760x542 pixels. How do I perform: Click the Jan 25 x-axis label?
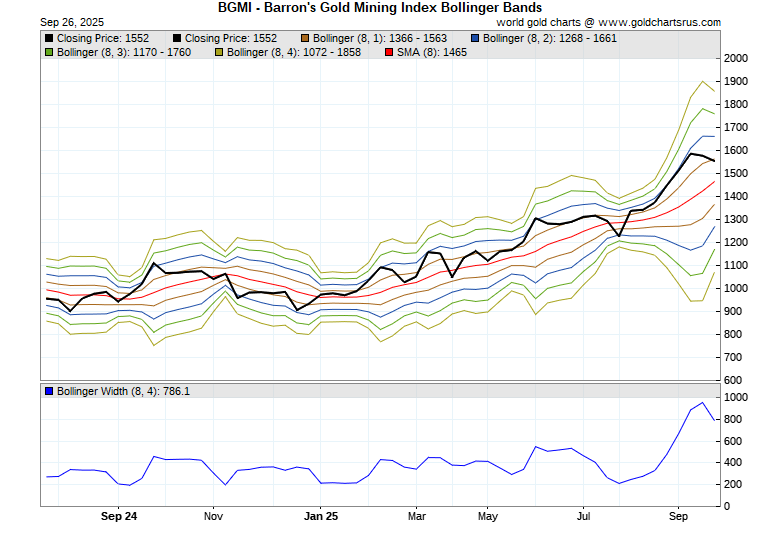321,517
